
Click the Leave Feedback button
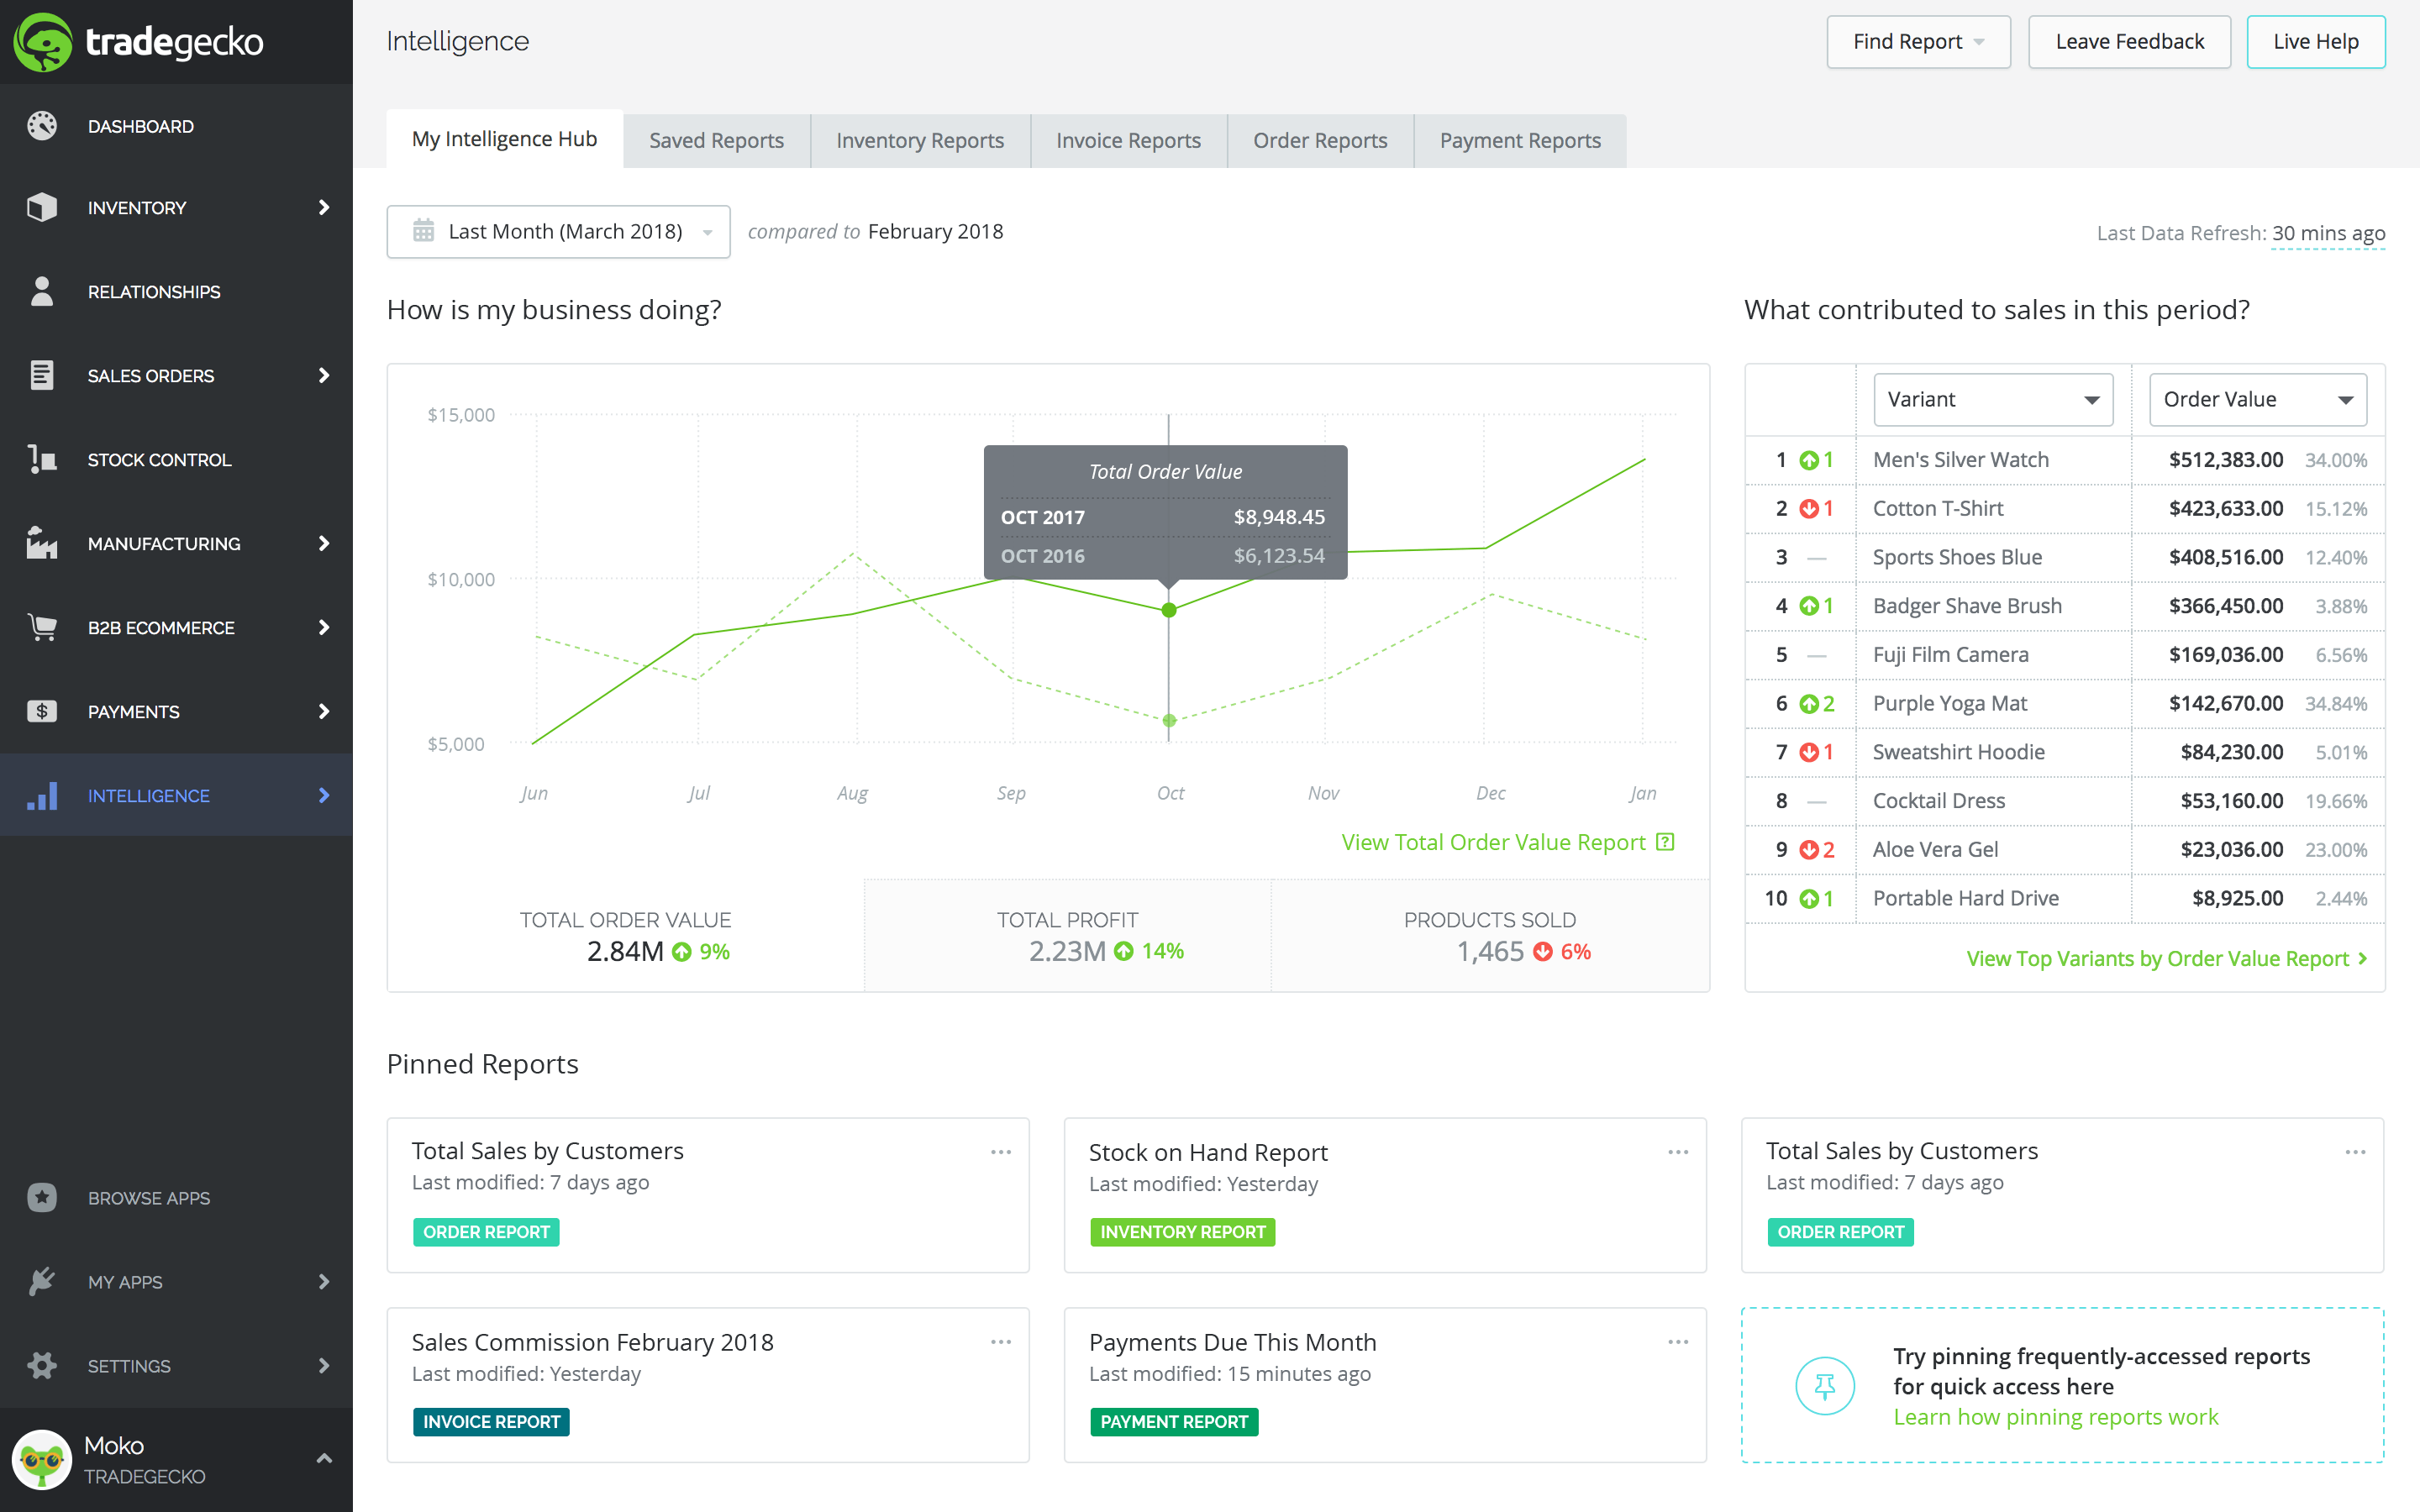2129,41
